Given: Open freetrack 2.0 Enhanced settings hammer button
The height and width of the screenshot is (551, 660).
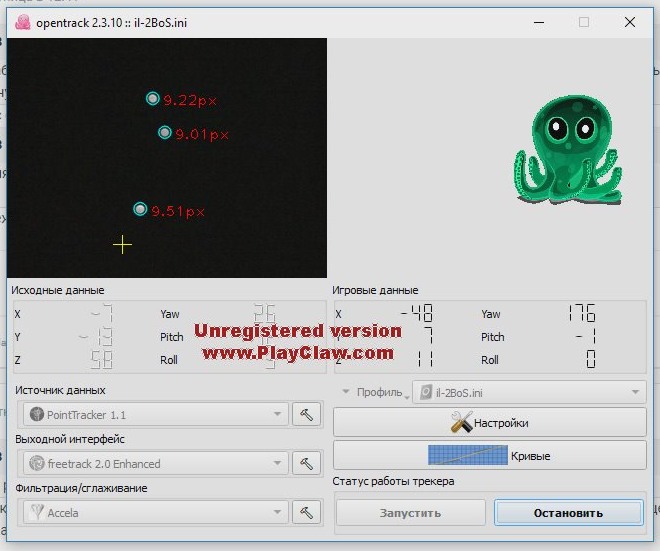Looking at the screenshot, I should coord(306,463).
